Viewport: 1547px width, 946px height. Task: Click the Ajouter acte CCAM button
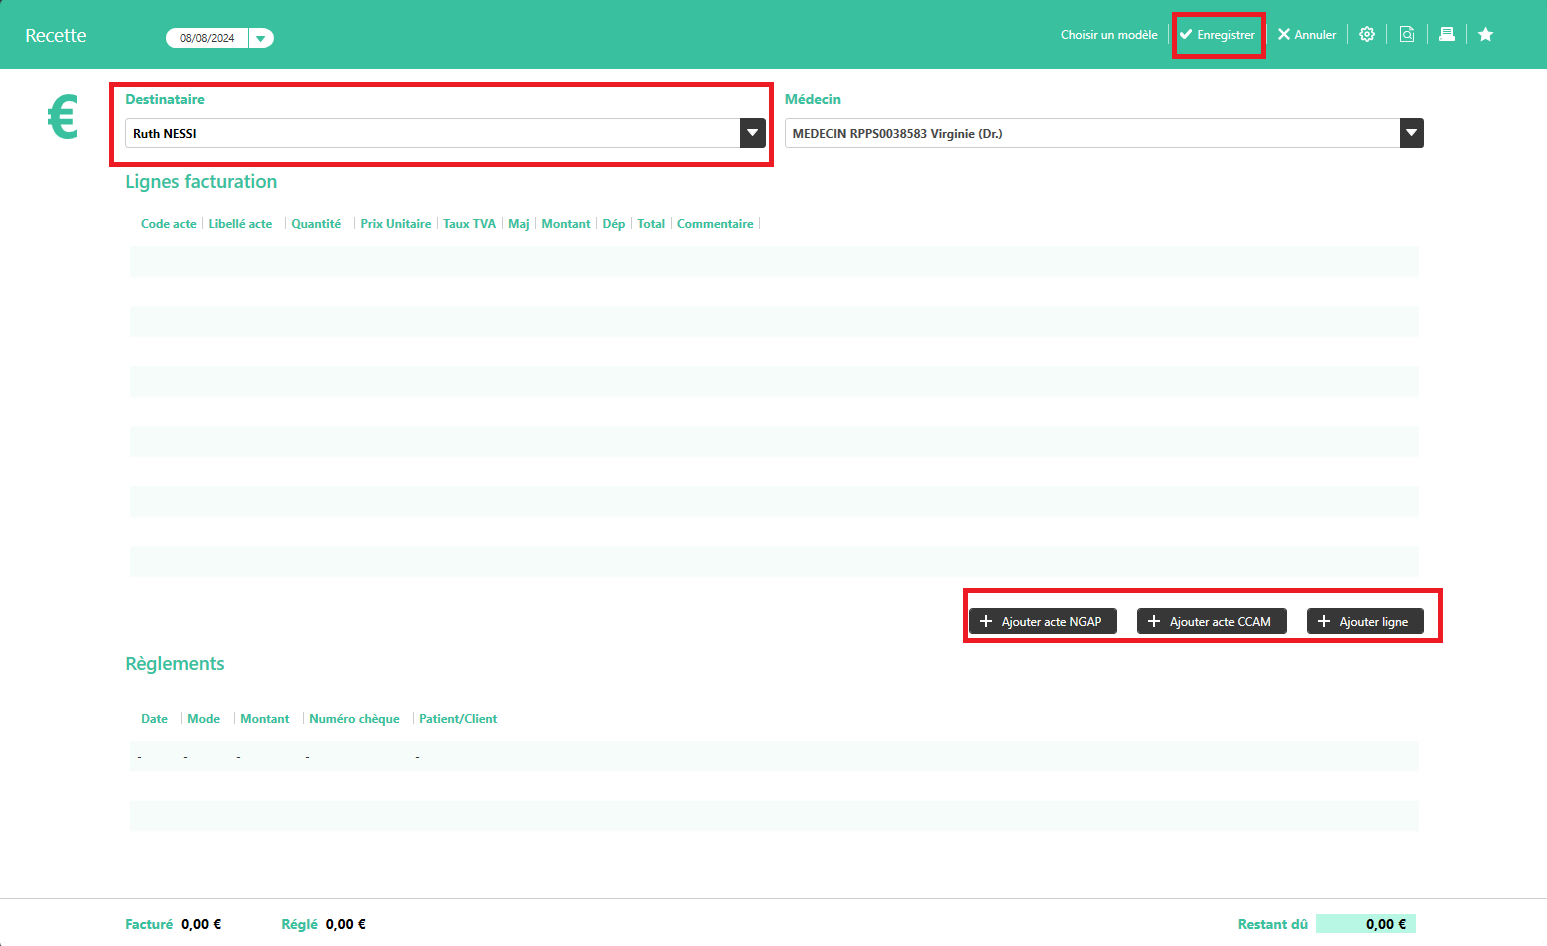(x=1211, y=621)
